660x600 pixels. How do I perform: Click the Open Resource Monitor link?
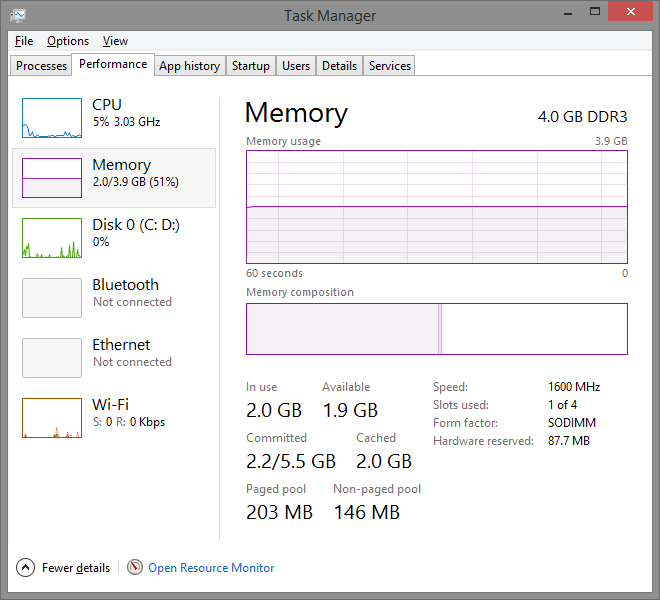pyautogui.click(x=211, y=568)
